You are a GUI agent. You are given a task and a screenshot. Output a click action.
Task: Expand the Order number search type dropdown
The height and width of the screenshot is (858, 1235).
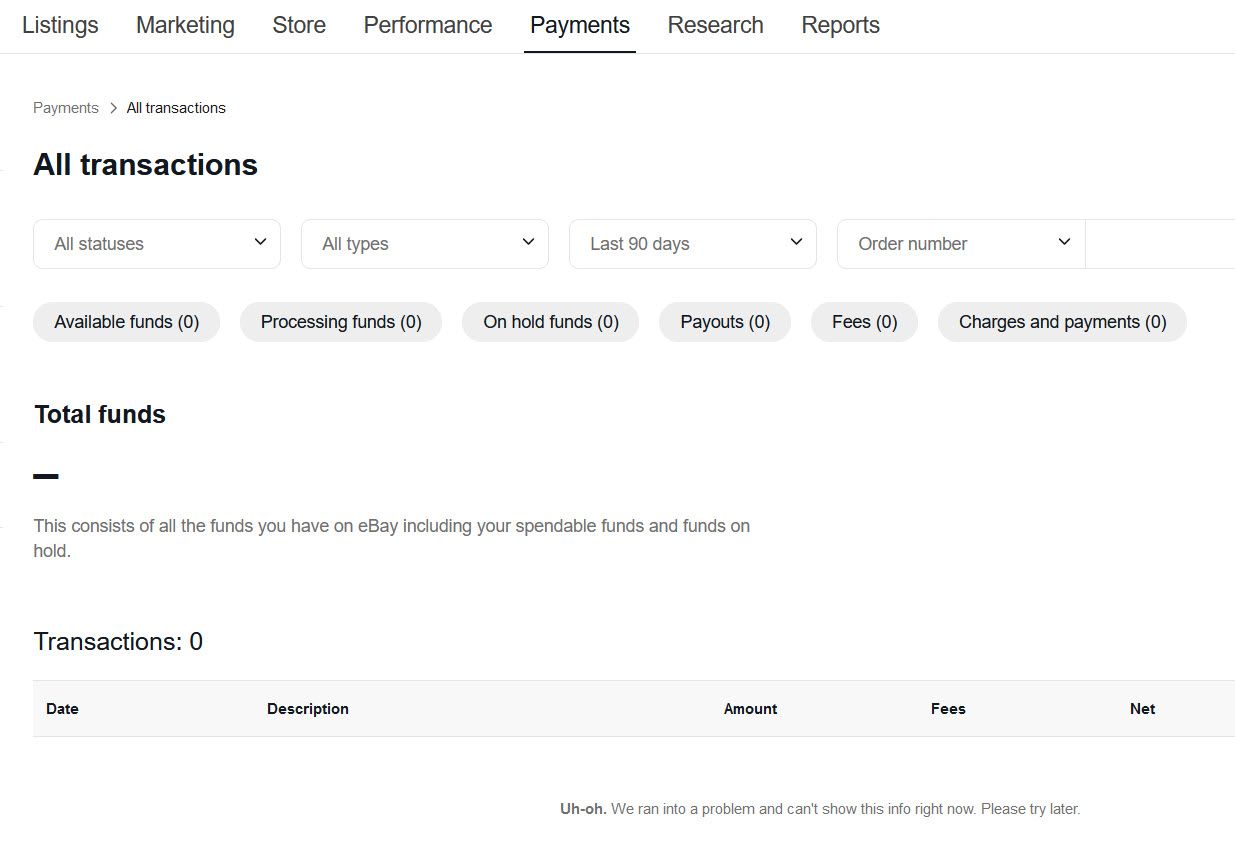[961, 244]
